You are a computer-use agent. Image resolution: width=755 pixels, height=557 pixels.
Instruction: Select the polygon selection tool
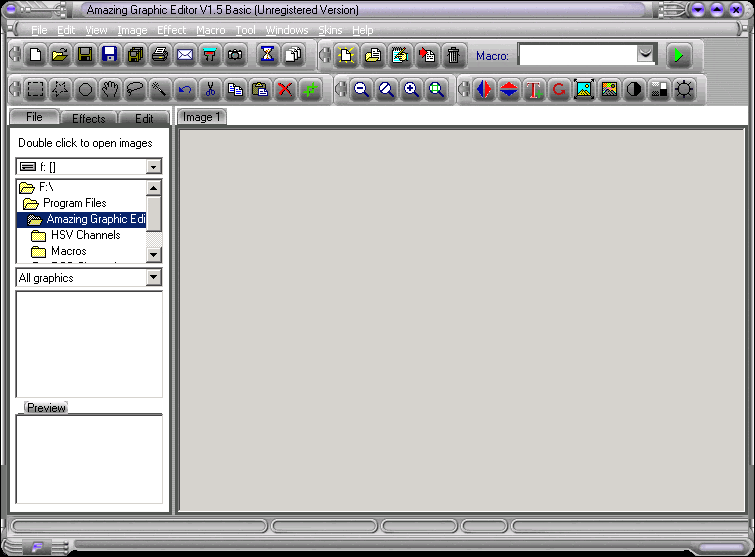(x=60, y=90)
